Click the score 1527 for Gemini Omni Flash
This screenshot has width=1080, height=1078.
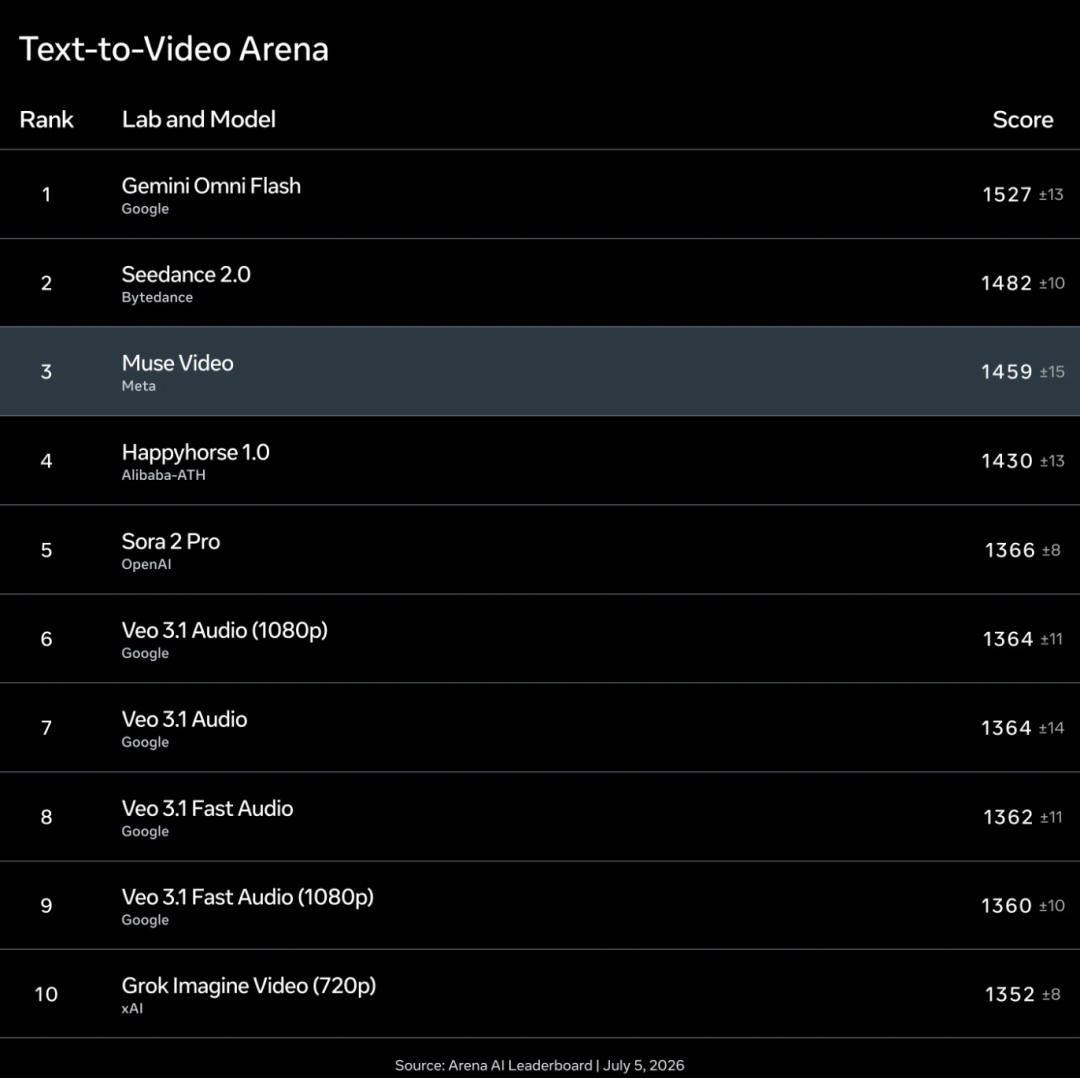[1007, 195]
